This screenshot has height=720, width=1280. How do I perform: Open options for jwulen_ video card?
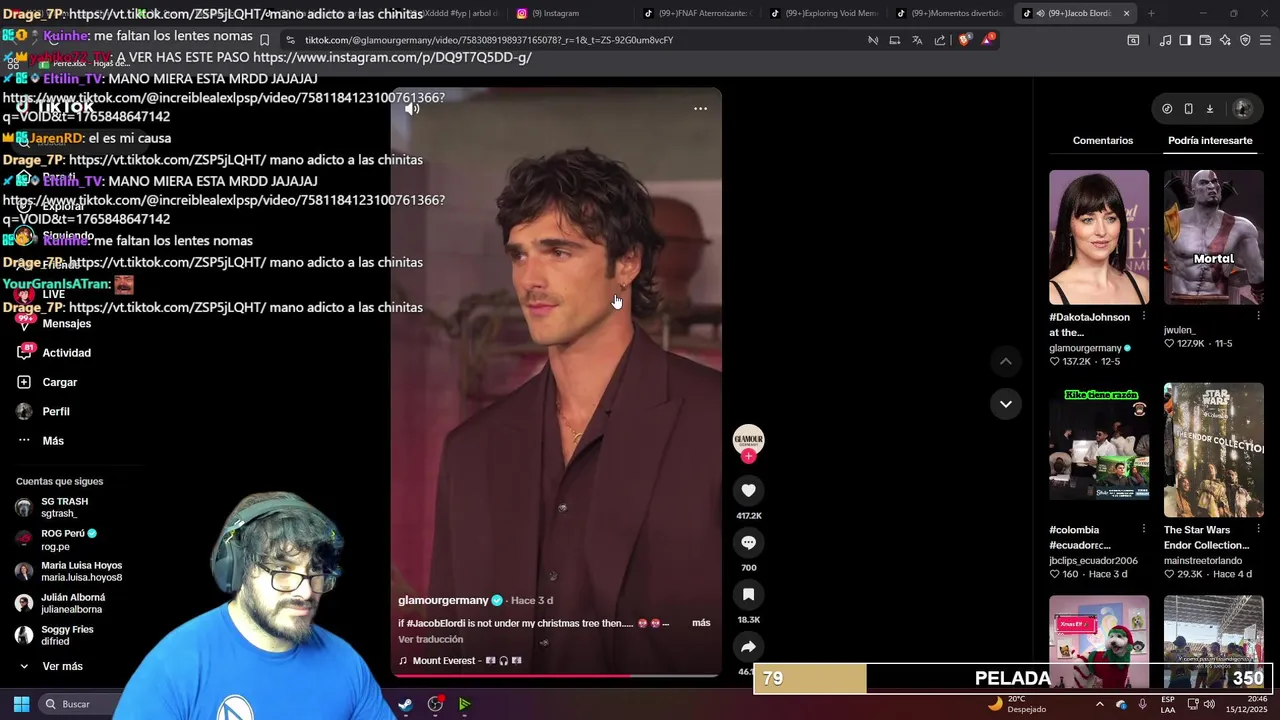[1258, 316]
